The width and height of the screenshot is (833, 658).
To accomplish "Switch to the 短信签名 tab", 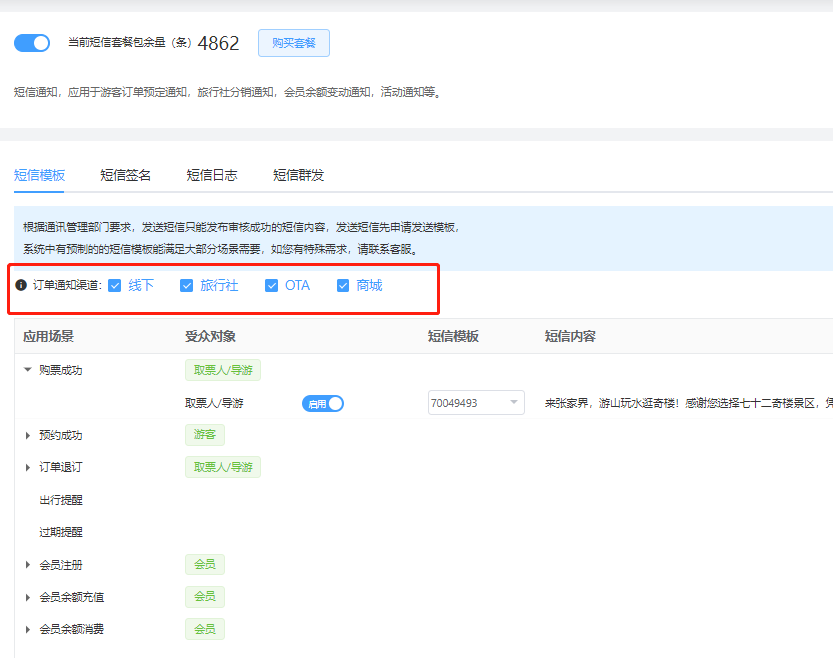I will [x=126, y=175].
